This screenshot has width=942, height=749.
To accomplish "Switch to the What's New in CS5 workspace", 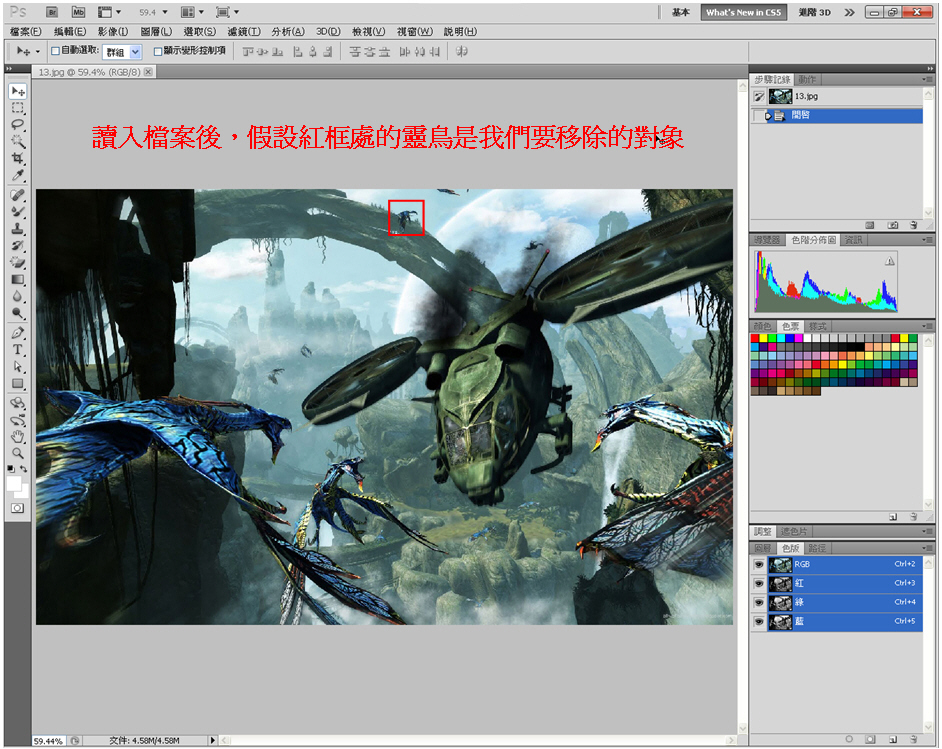I will point(744,12).
